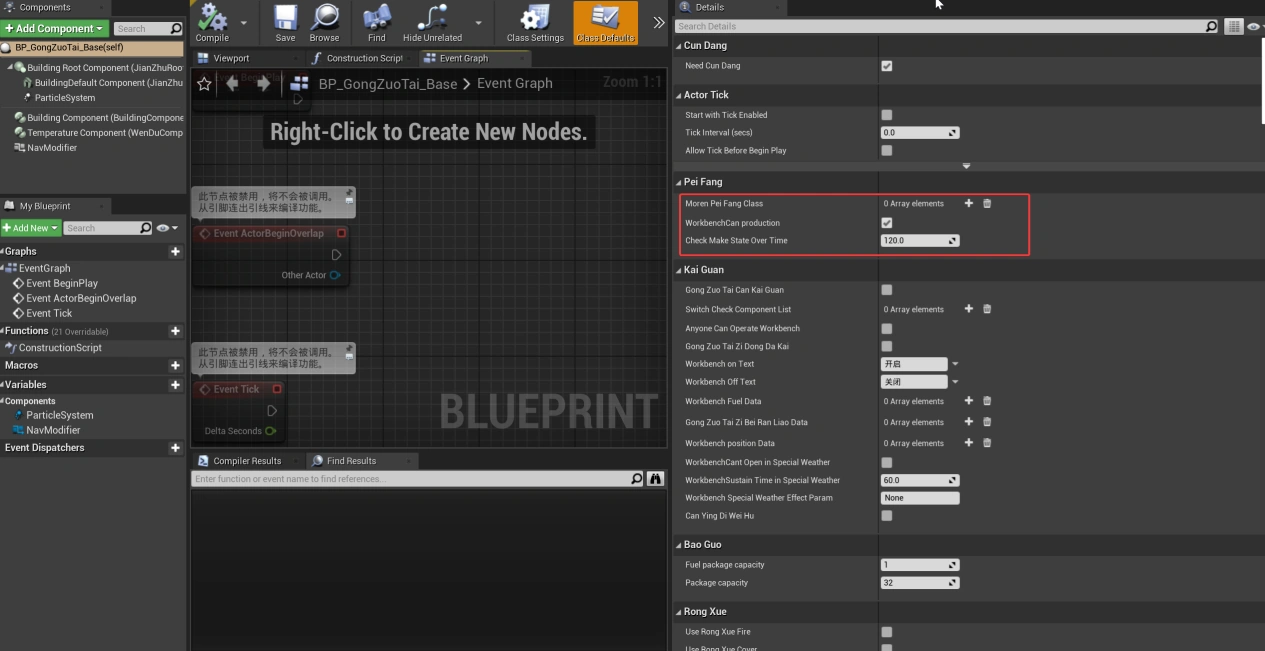Toggle Hide Unrelated nodes

[x=432, y=22]
